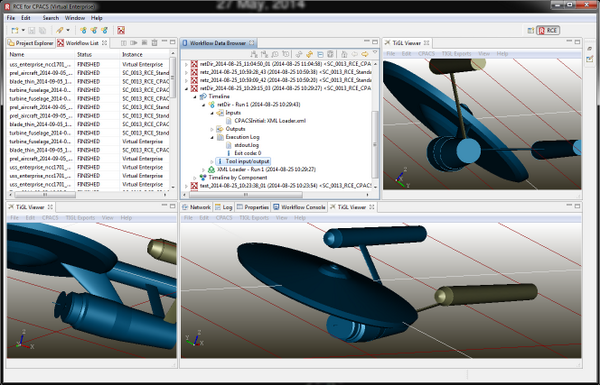Close the Workflow Data Browser tab with its X

coord(251,43)
